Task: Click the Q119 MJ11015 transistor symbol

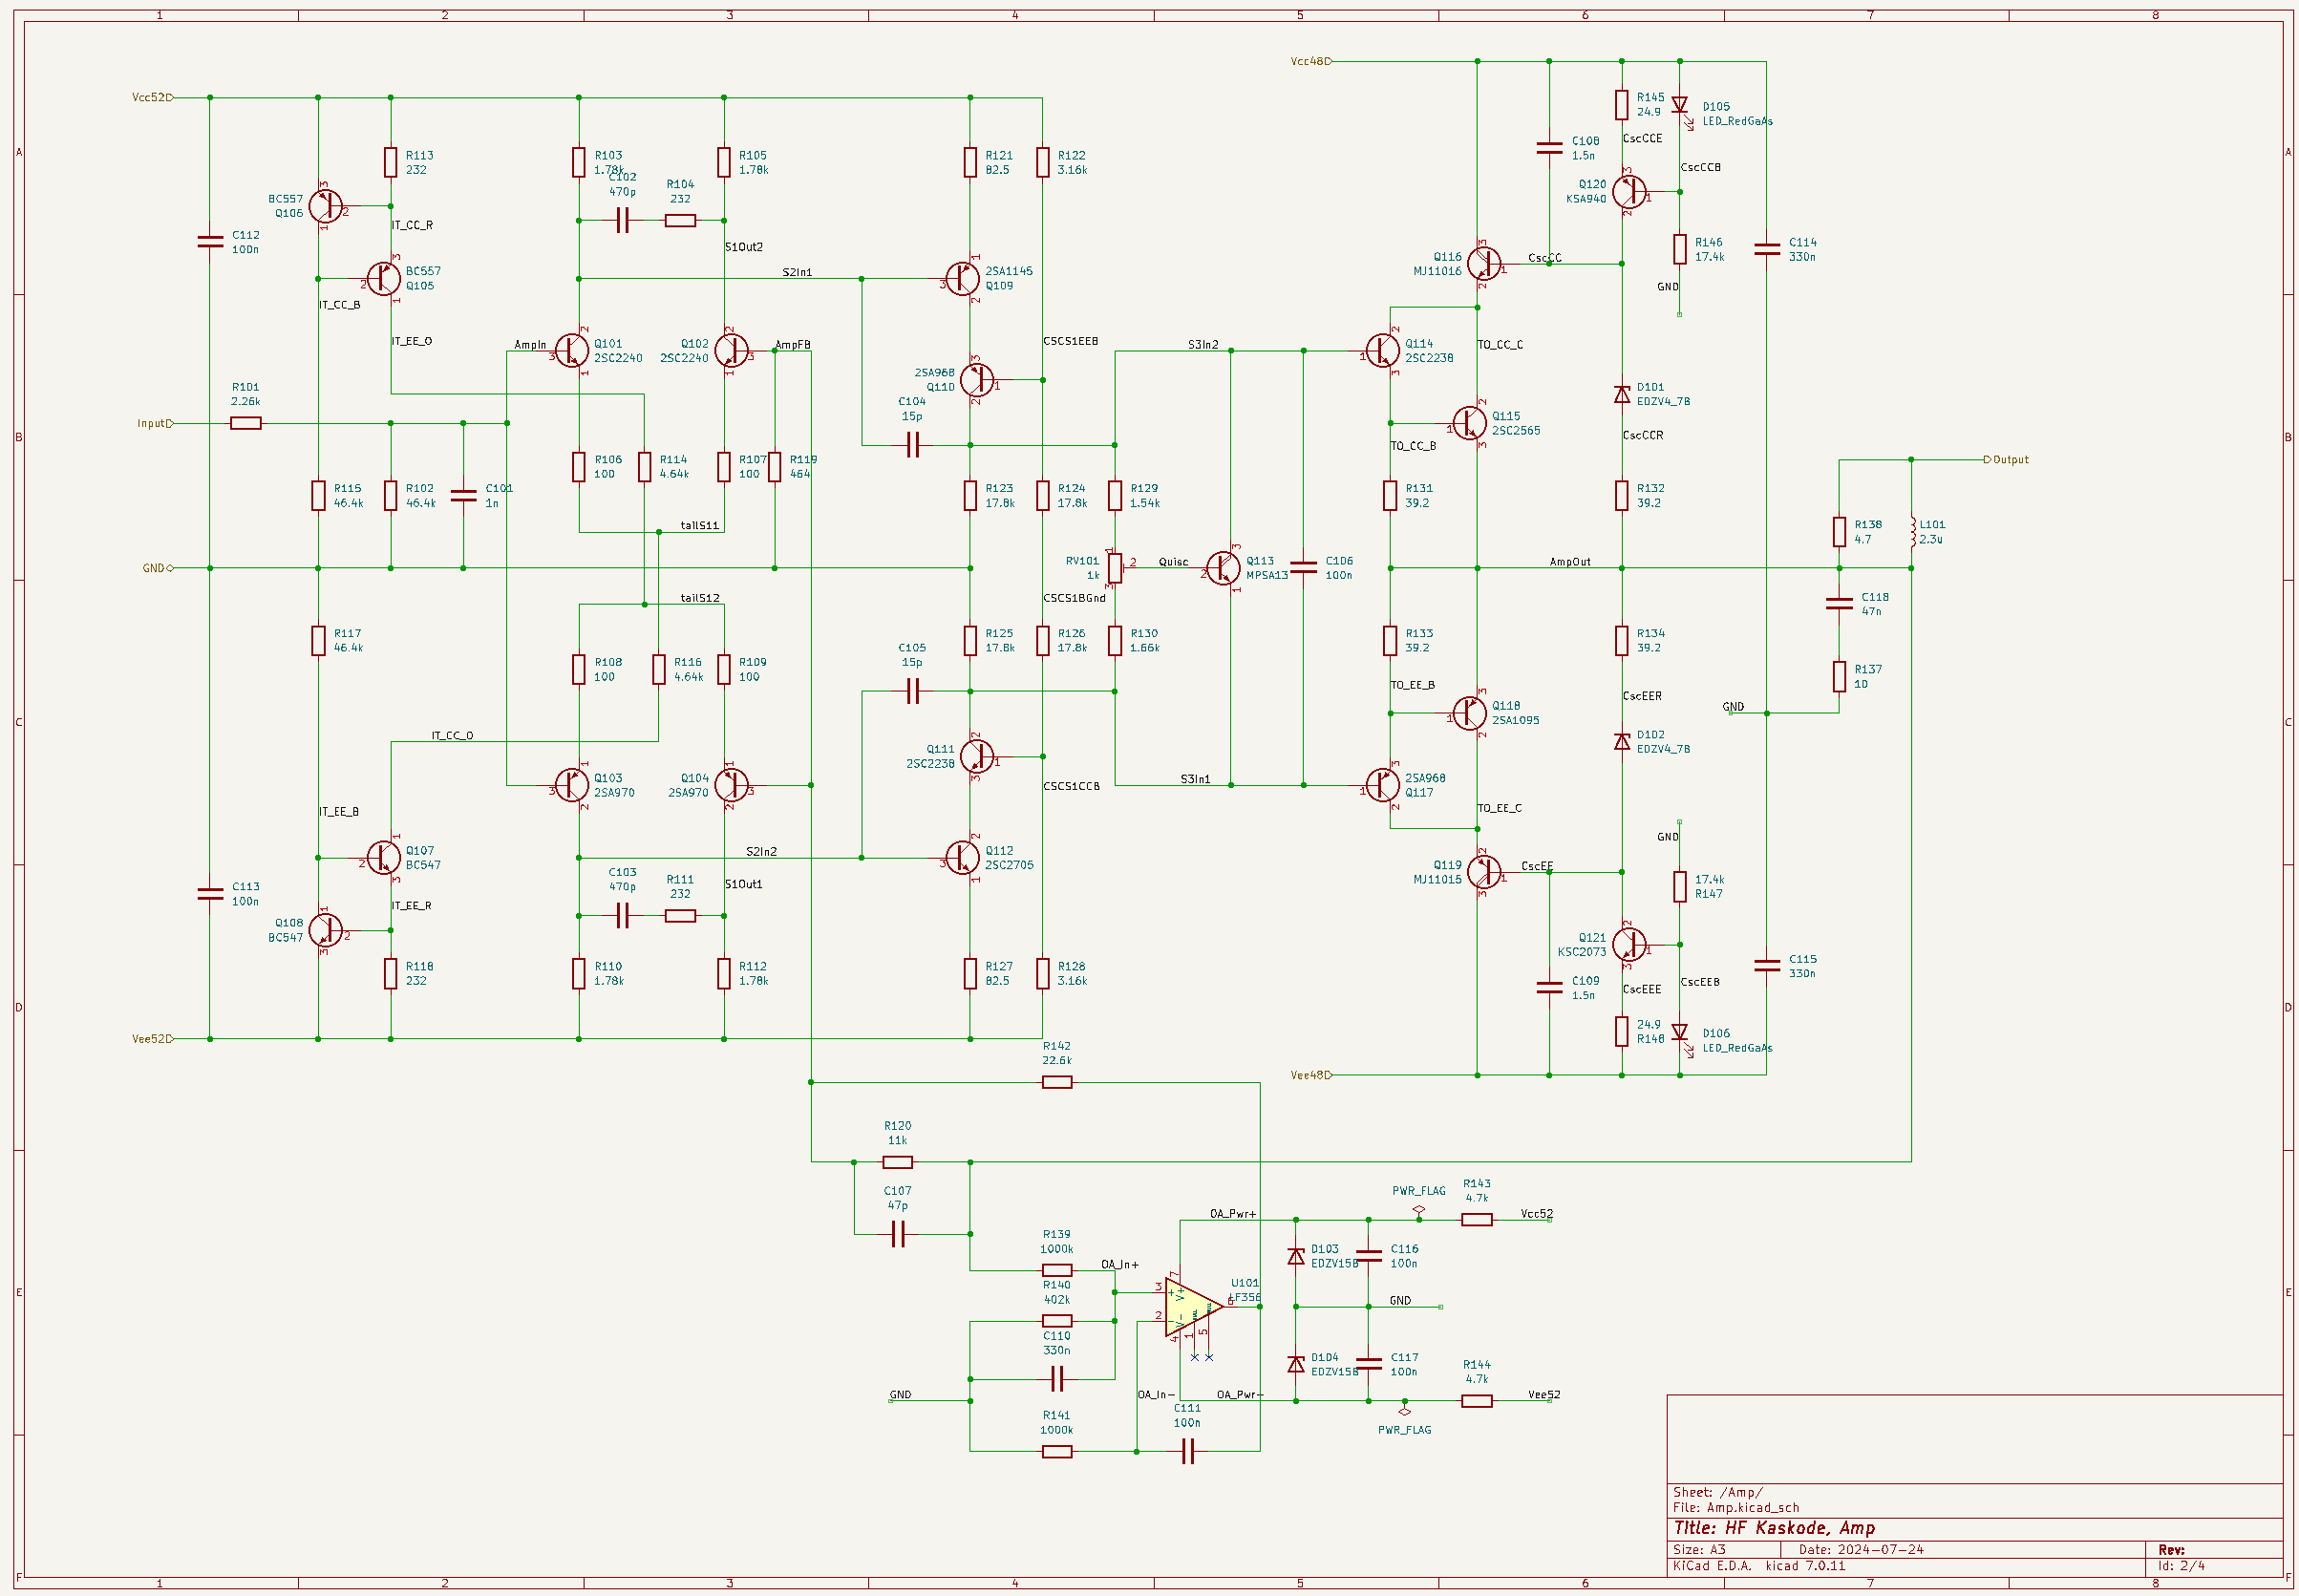Action: [x=1484, y=872]
